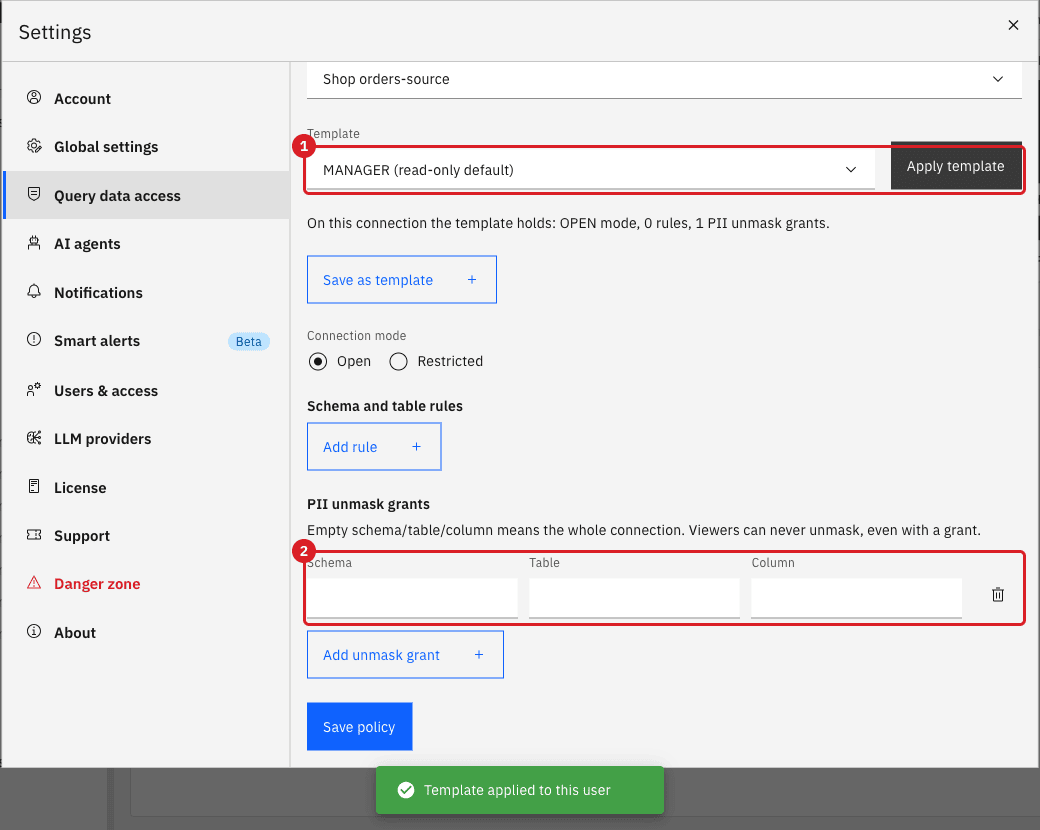This screenshot has width=1040, height=830.
Task: Click the LLM providers brain icon
Action: 34,438
